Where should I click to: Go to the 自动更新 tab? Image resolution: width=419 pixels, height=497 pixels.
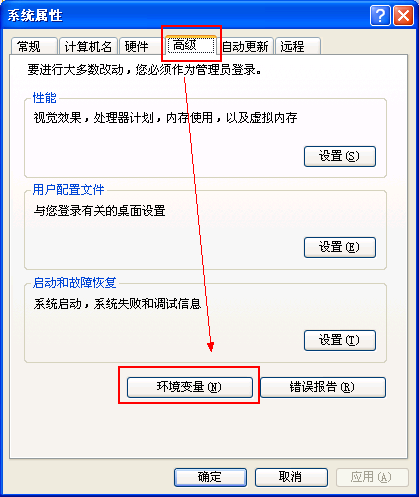246,46
